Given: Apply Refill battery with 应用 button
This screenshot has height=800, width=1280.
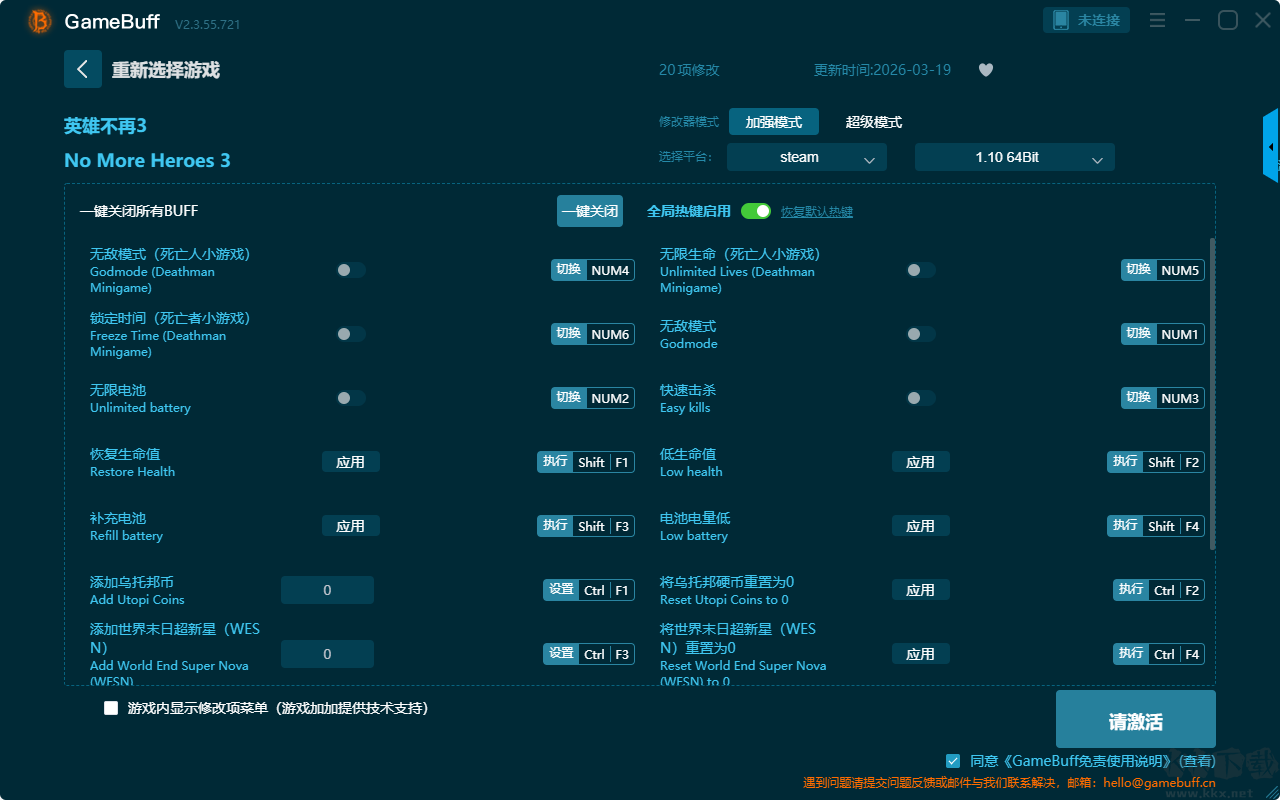Looking at the screenshot, I should click(351, 526).
